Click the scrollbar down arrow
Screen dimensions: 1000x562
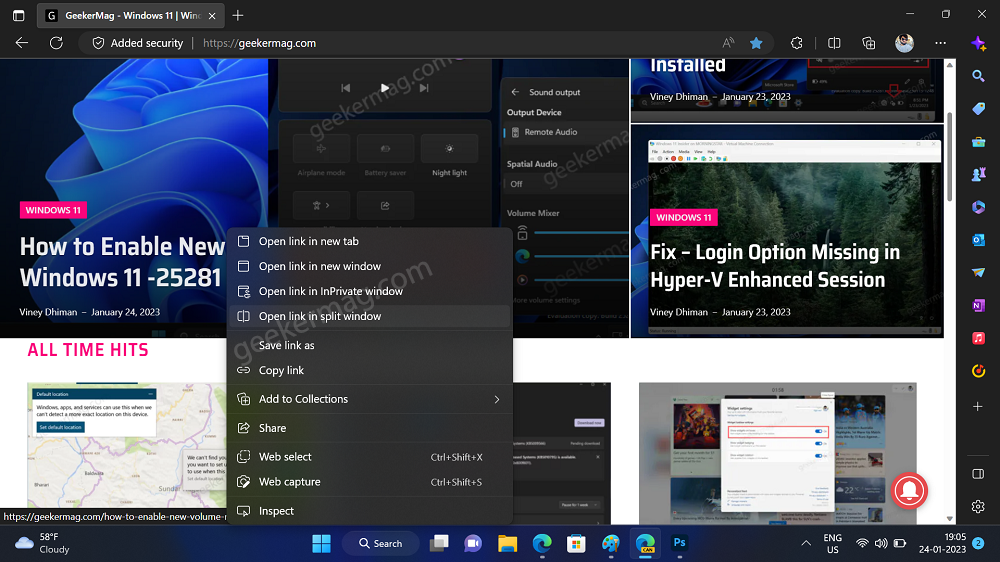(x=950, y=519)
